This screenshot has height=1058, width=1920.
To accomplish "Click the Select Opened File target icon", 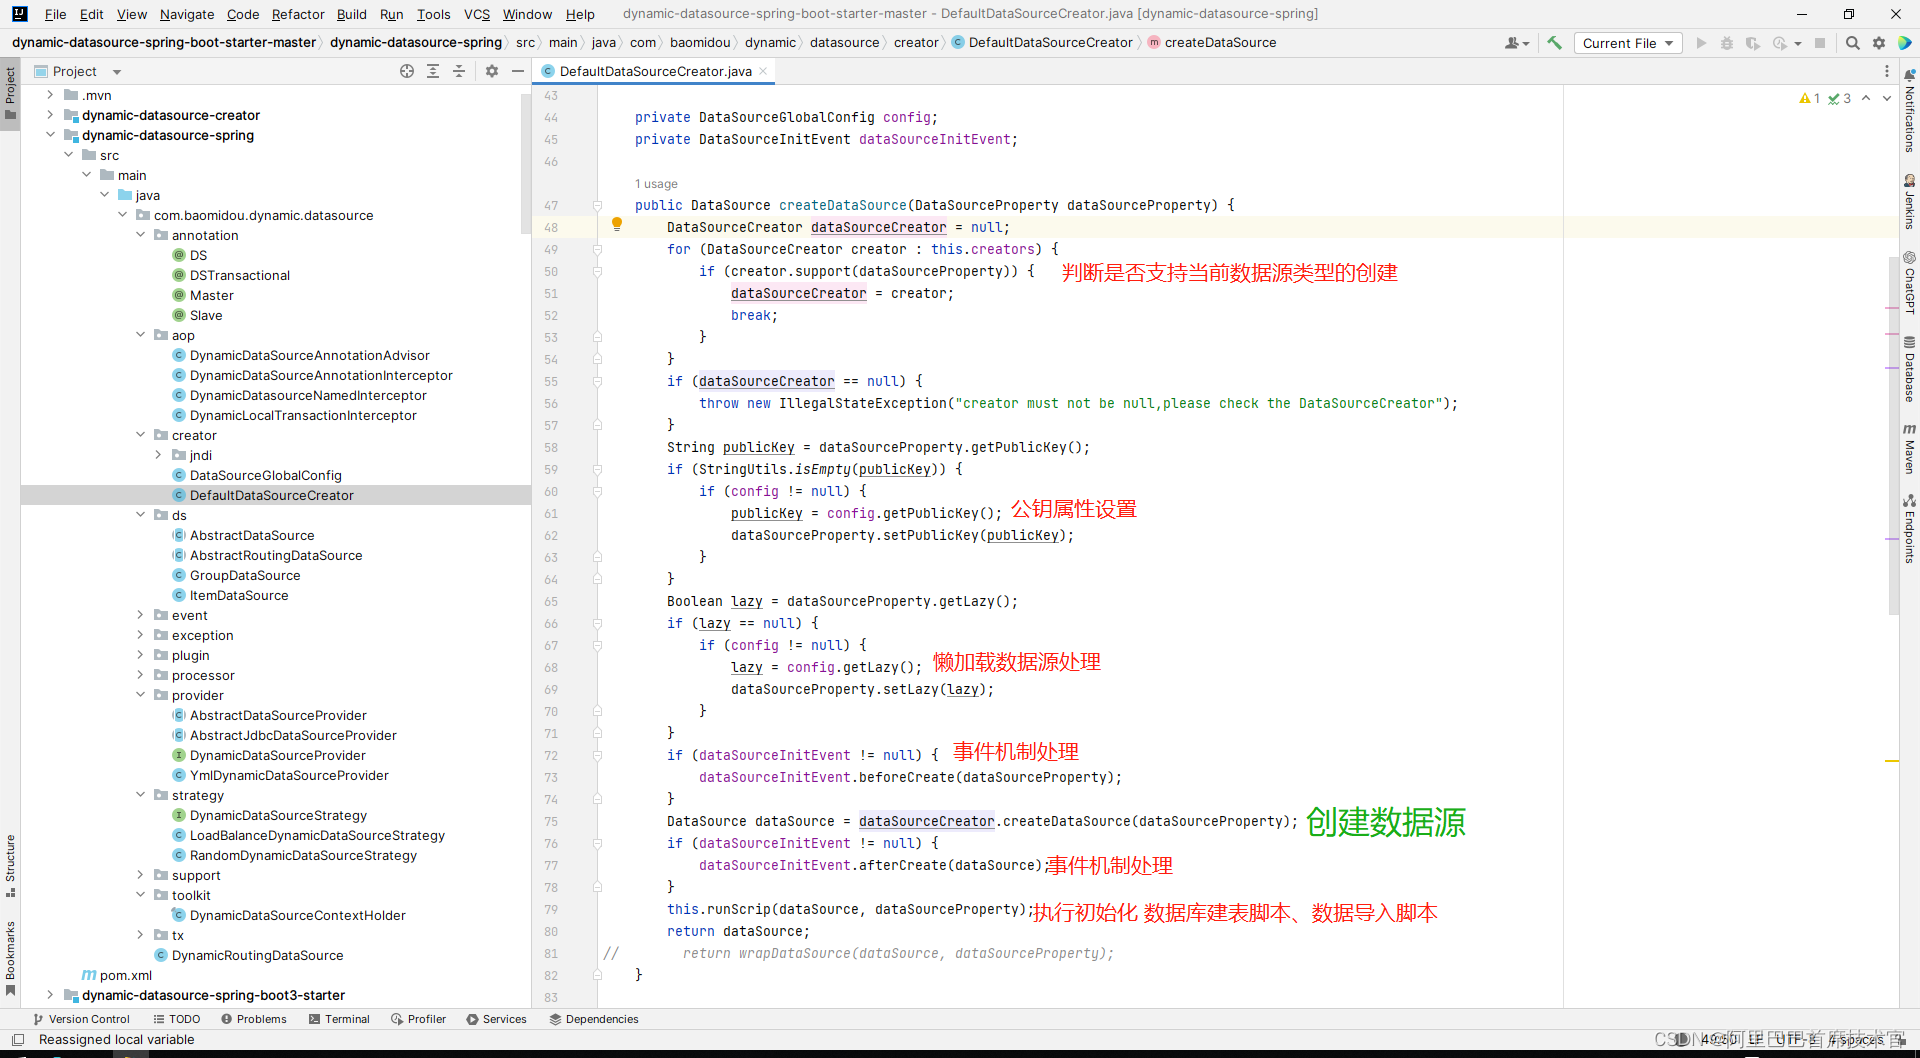I will tap(407, 71).
